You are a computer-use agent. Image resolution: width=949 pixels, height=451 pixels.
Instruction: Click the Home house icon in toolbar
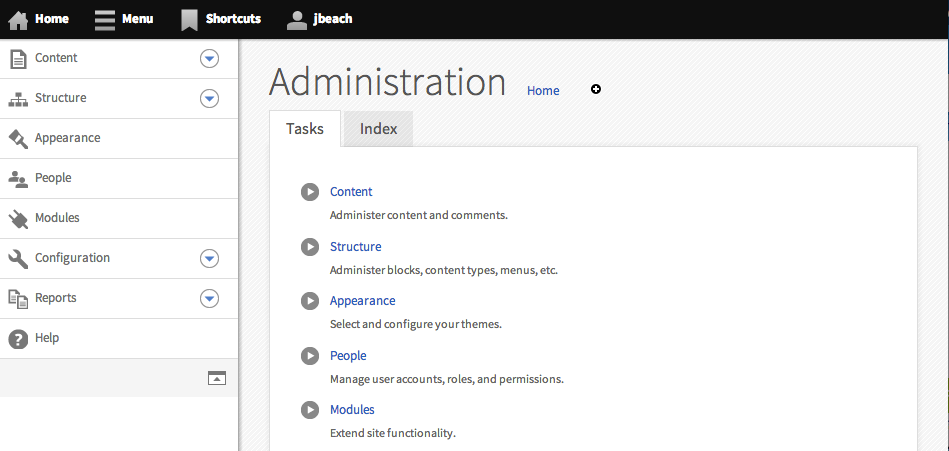[18, 21]
